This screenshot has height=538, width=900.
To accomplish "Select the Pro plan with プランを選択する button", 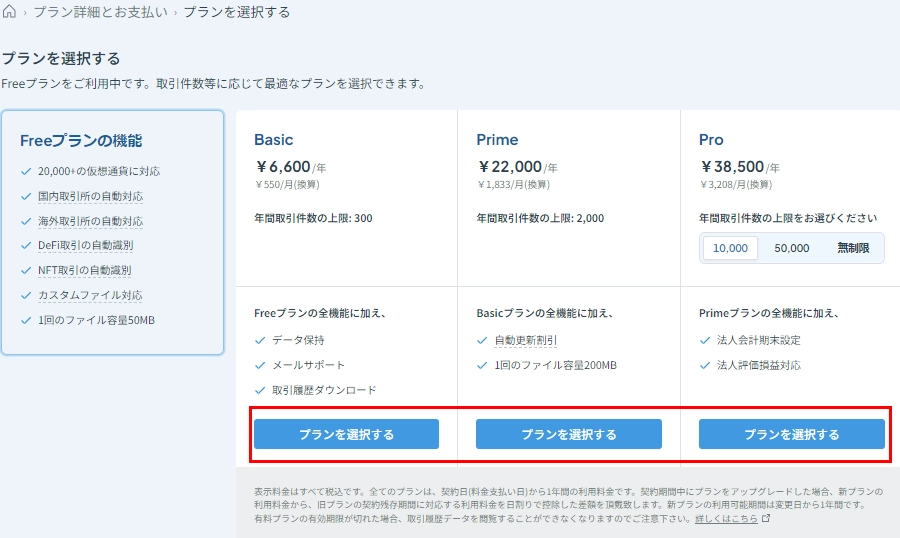I will (x=792, y=434).
